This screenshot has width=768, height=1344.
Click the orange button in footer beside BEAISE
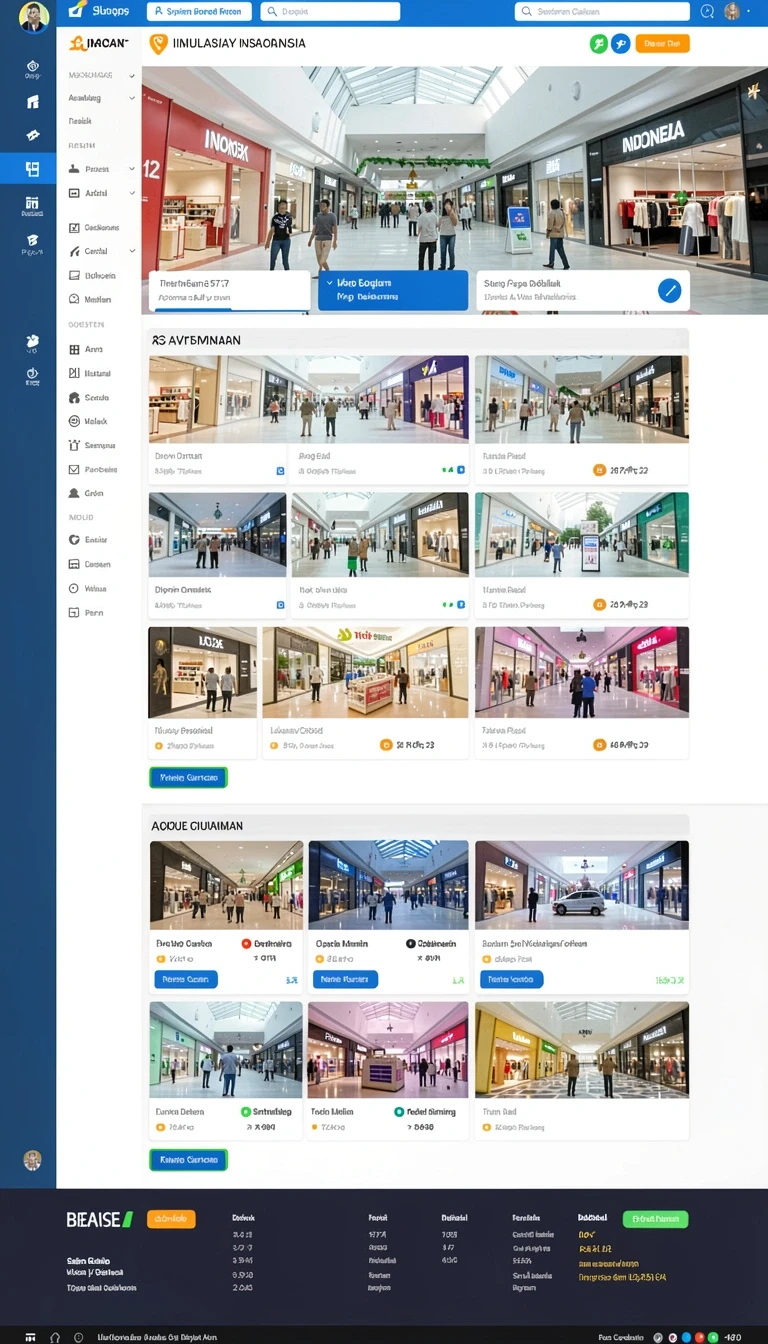pyautogui.click(x=171, y=1219)
